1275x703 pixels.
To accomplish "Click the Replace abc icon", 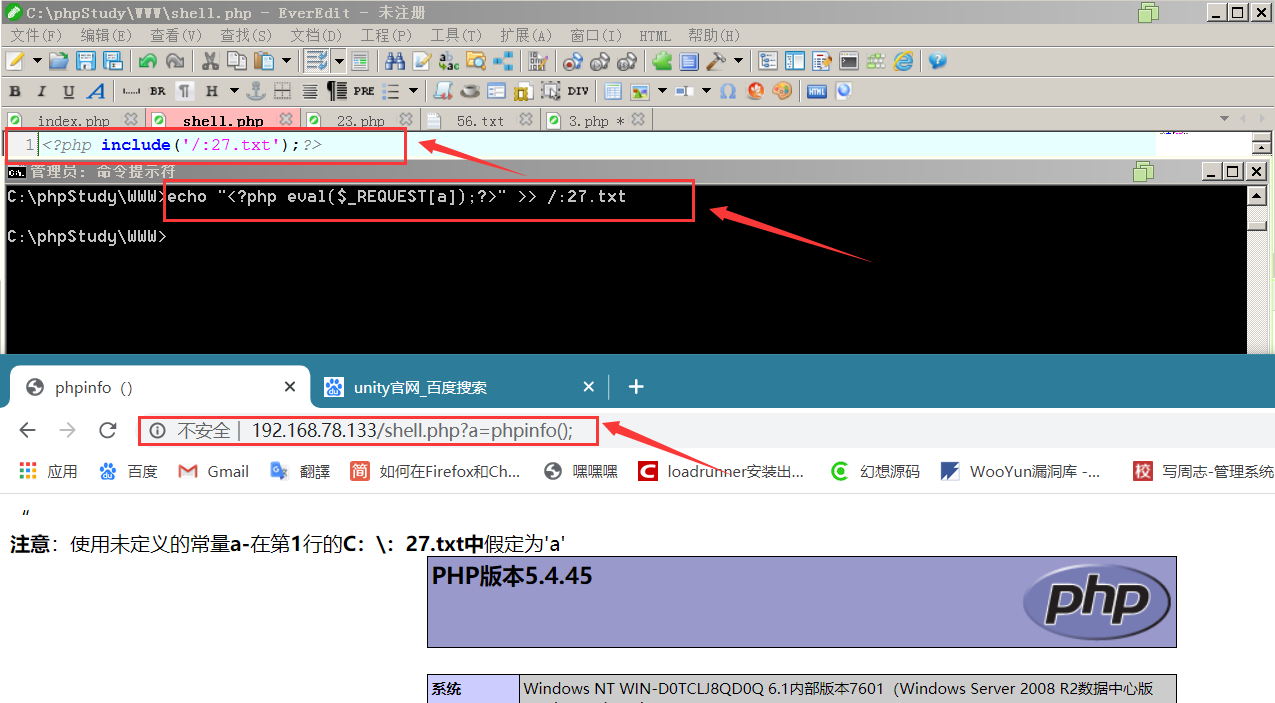I will tap(449, 61).
